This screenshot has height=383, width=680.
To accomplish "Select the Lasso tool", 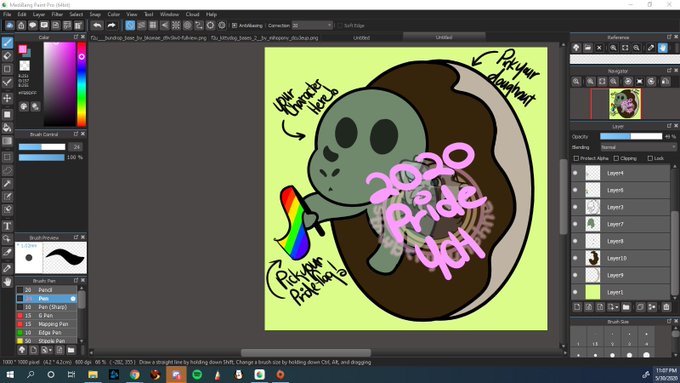I will [7, 170].
